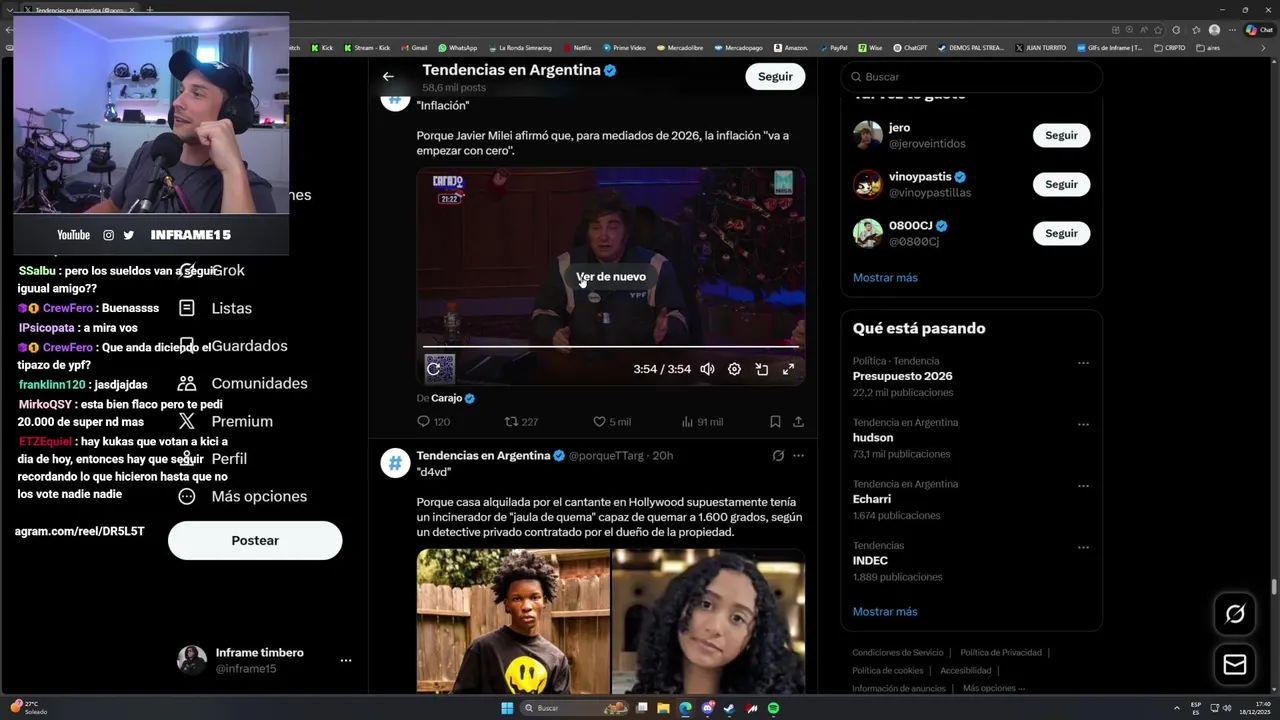Mute the video using the speaker icon

[x=707, y=369]
